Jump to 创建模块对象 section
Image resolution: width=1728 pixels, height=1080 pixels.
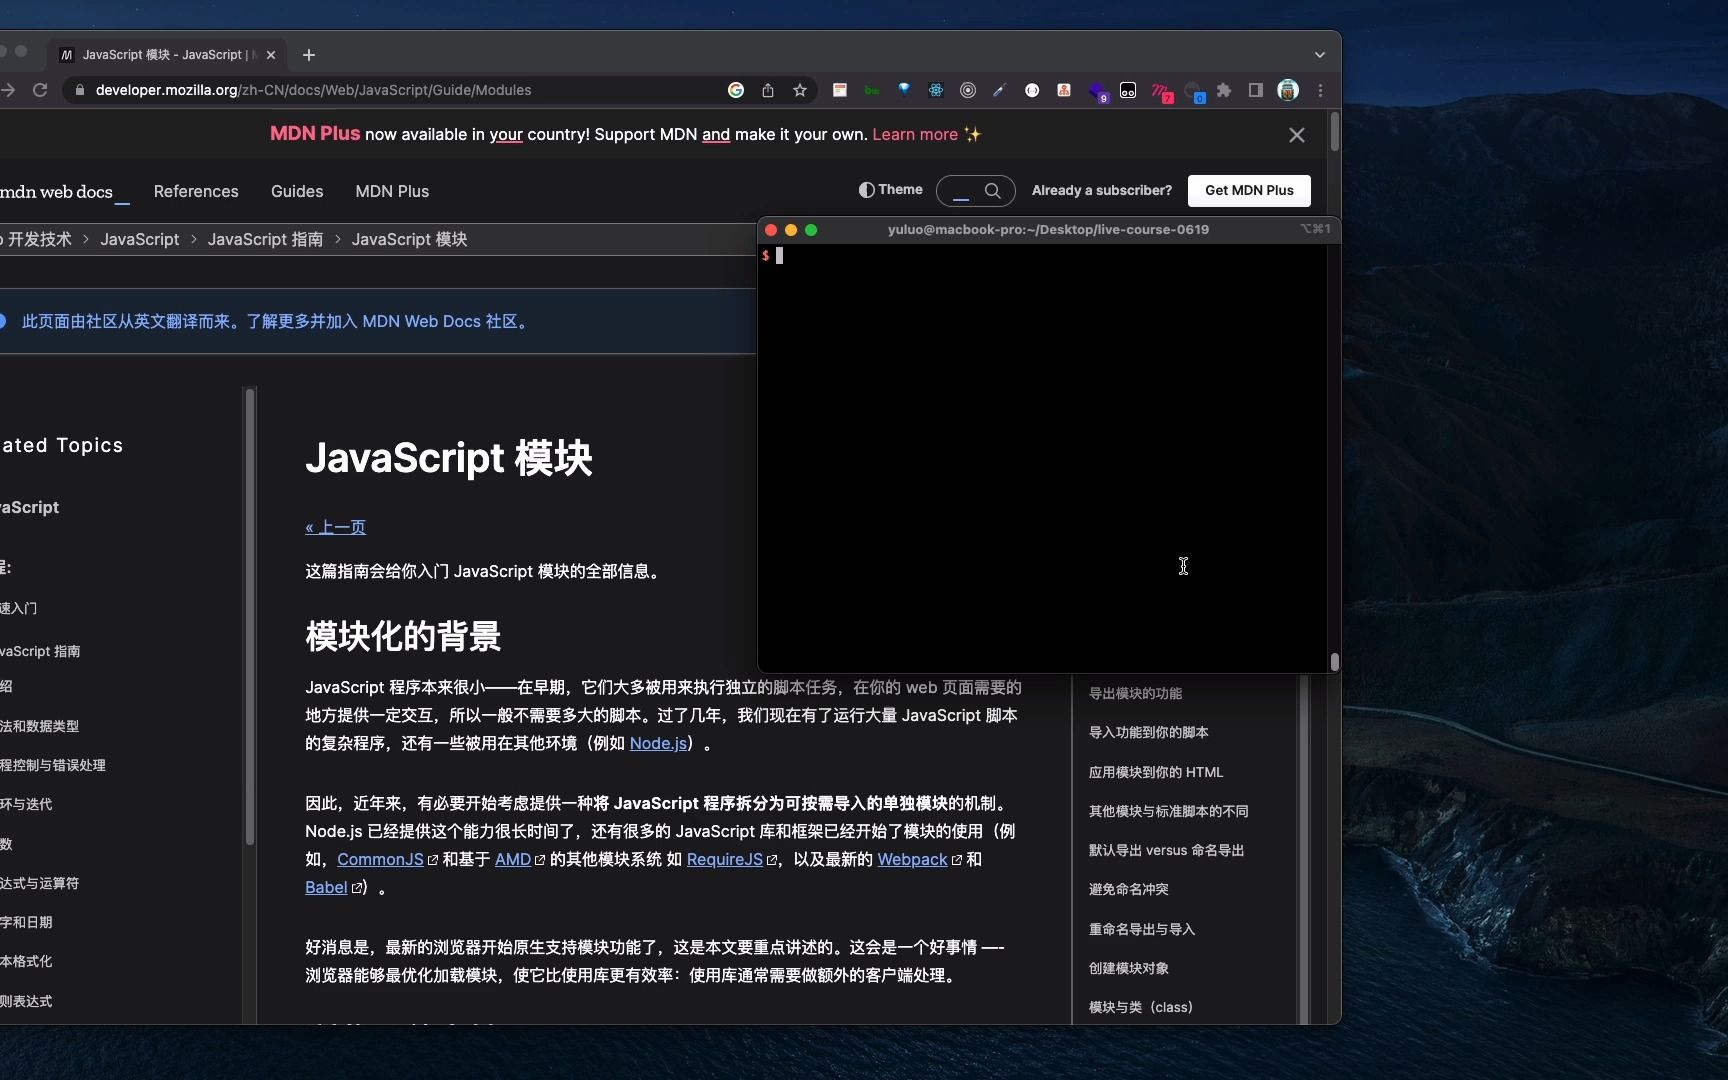[x=1128, y=968]
